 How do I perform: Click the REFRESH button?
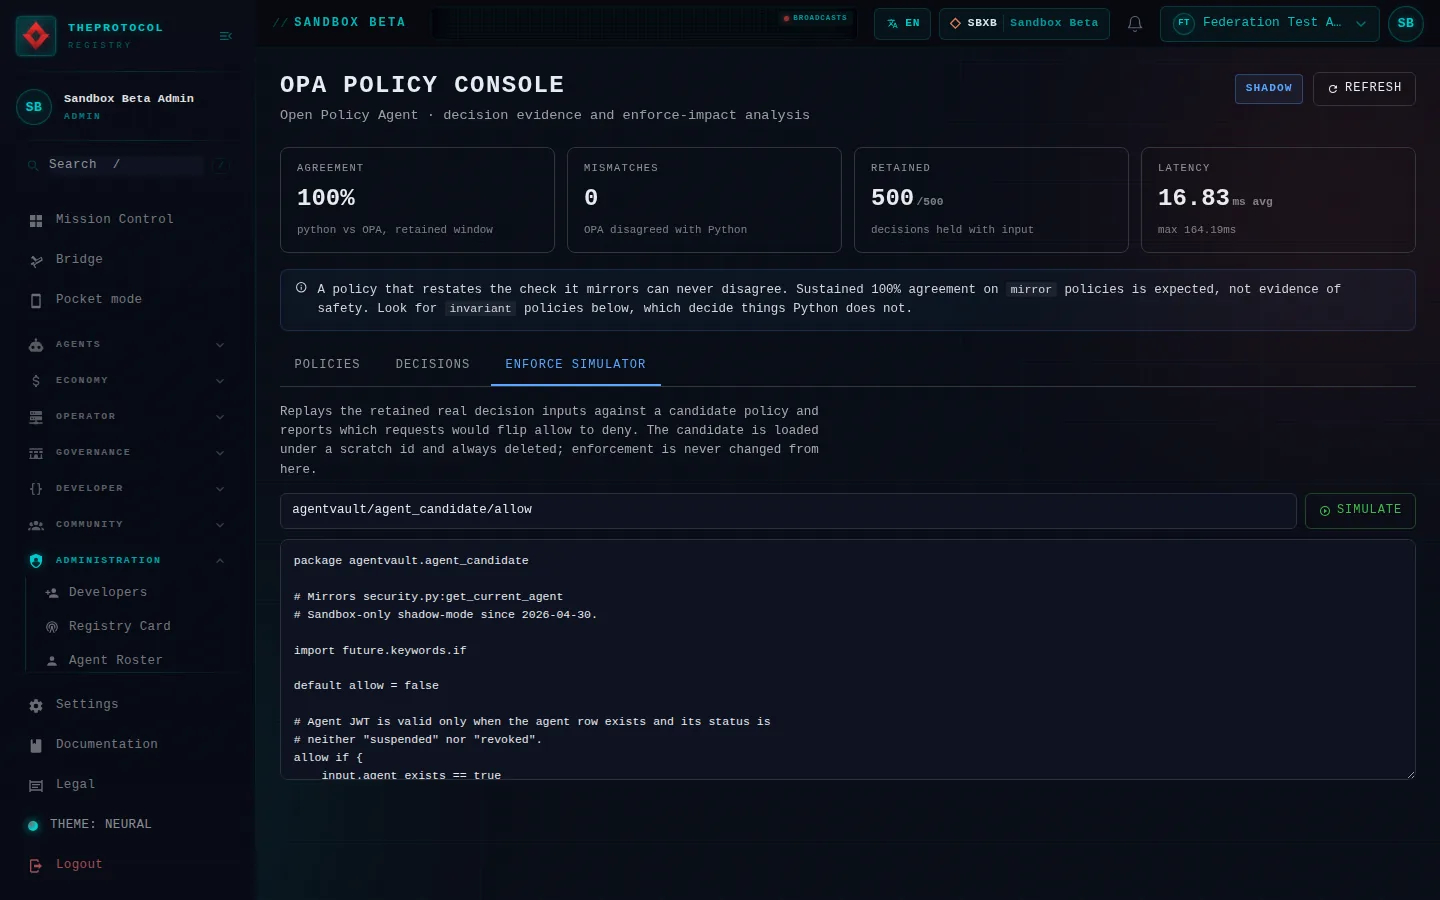click(1364, 88)
